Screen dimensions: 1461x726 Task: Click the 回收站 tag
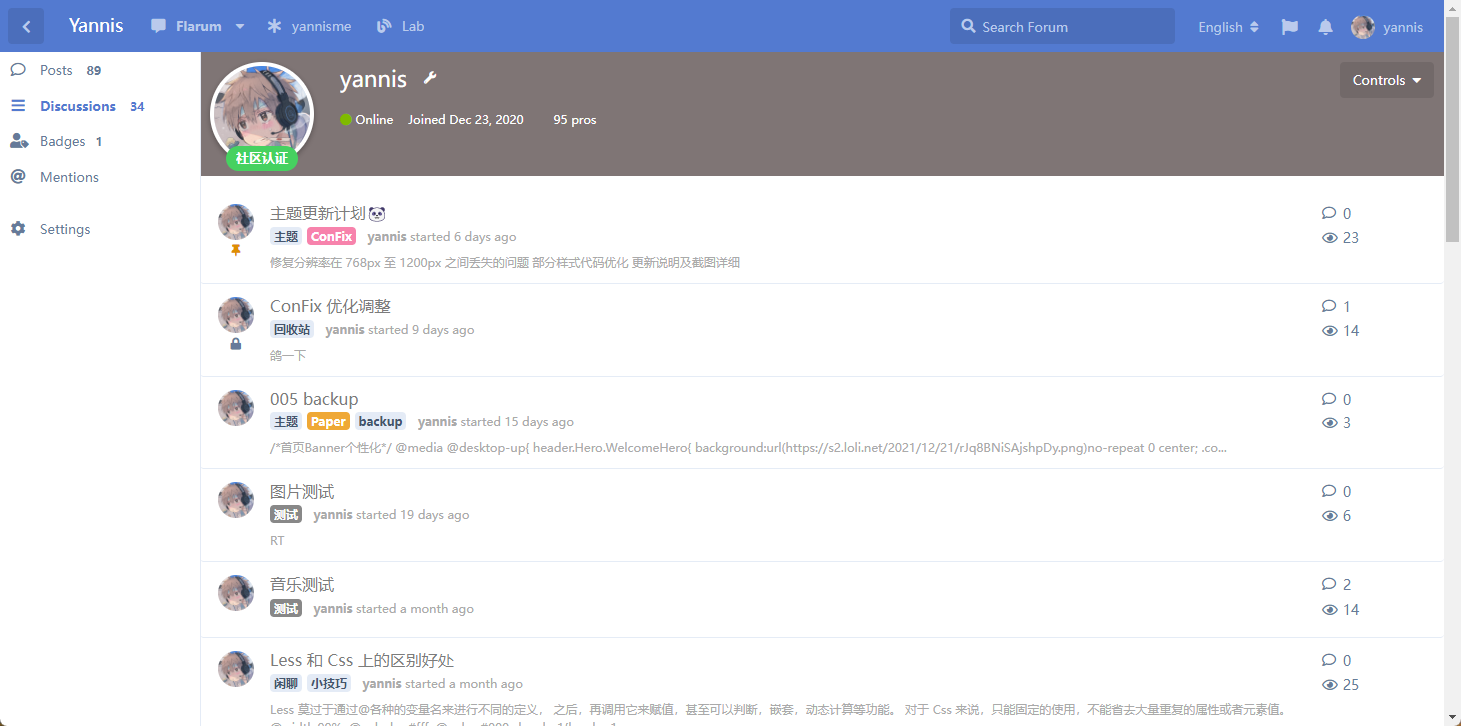(292, 330)
